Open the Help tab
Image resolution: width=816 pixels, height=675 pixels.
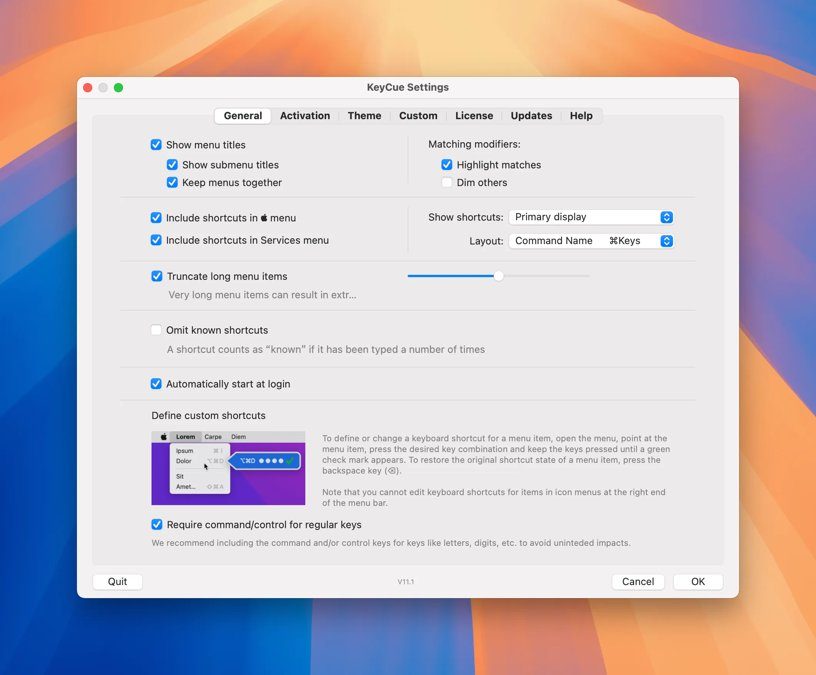pyautogui.click(x=581, y=116)
